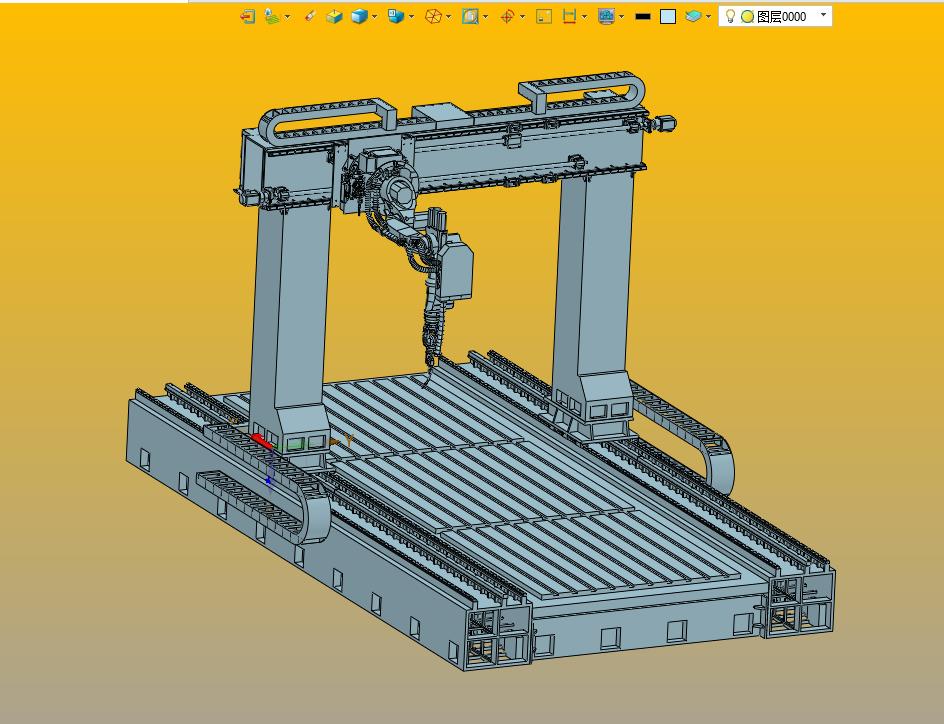Click the stacked layers icon
The image size is (944, 724).
(693, 16)
